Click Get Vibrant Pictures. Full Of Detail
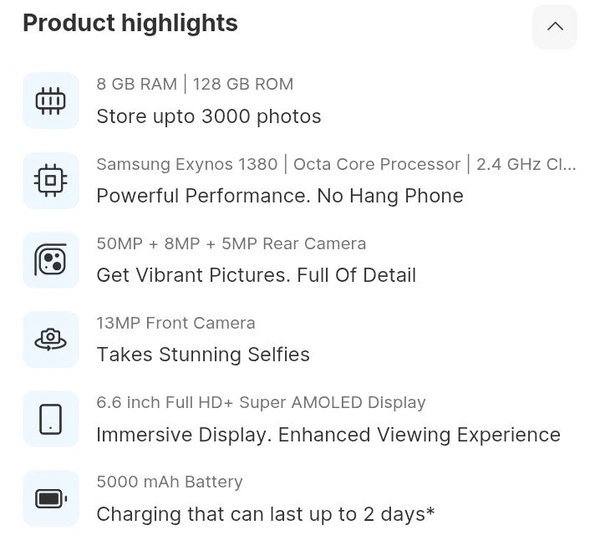The image size is (600, 547). 255,275
